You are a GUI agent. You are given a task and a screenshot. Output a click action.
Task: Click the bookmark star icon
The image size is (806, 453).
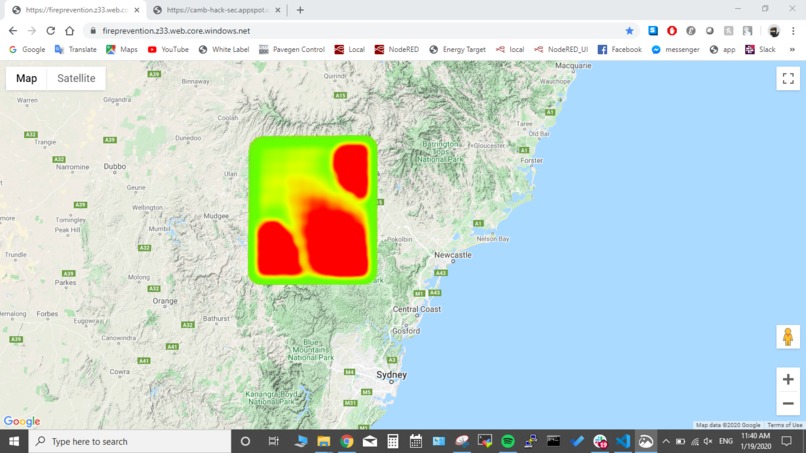[x=629, y=31]
